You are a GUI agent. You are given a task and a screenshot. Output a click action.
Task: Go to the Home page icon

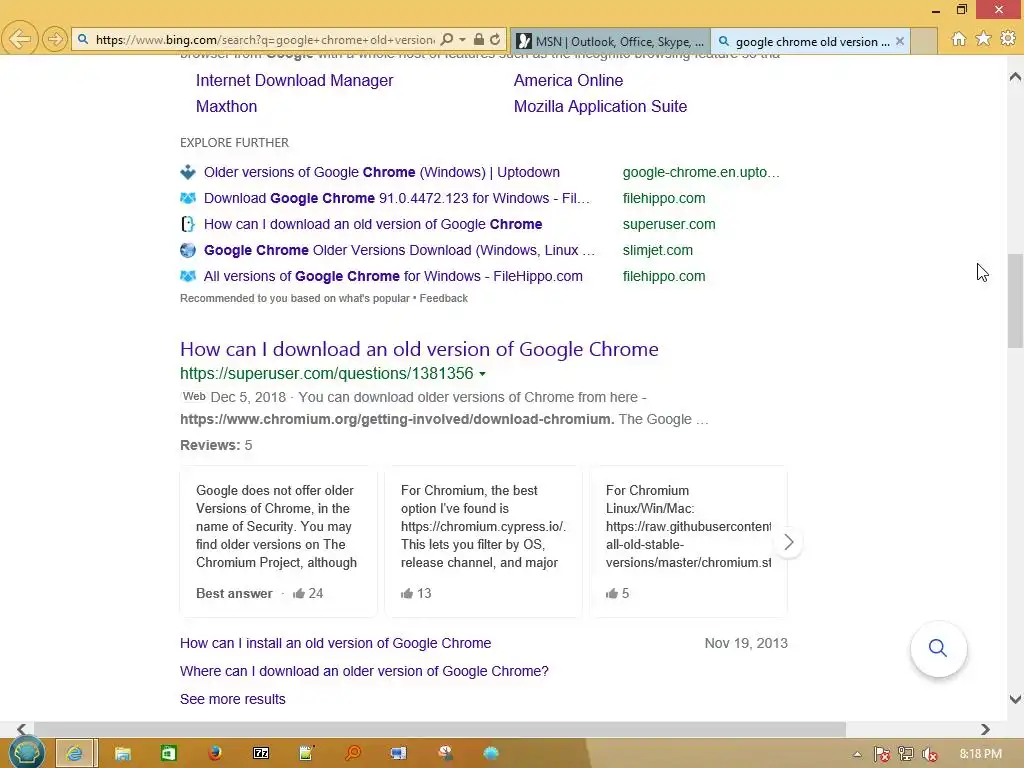point(959,39)
